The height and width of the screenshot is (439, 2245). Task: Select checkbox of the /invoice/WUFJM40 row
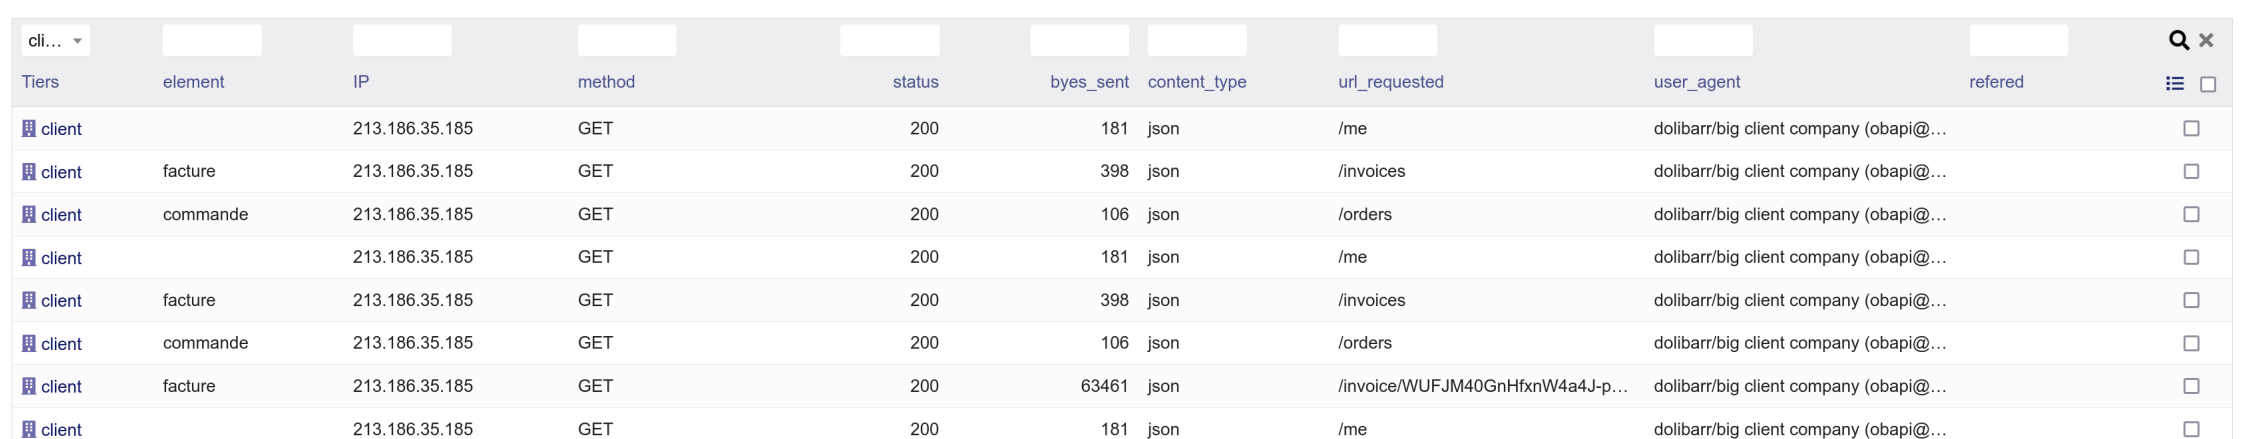click(x=2191, y=386)
